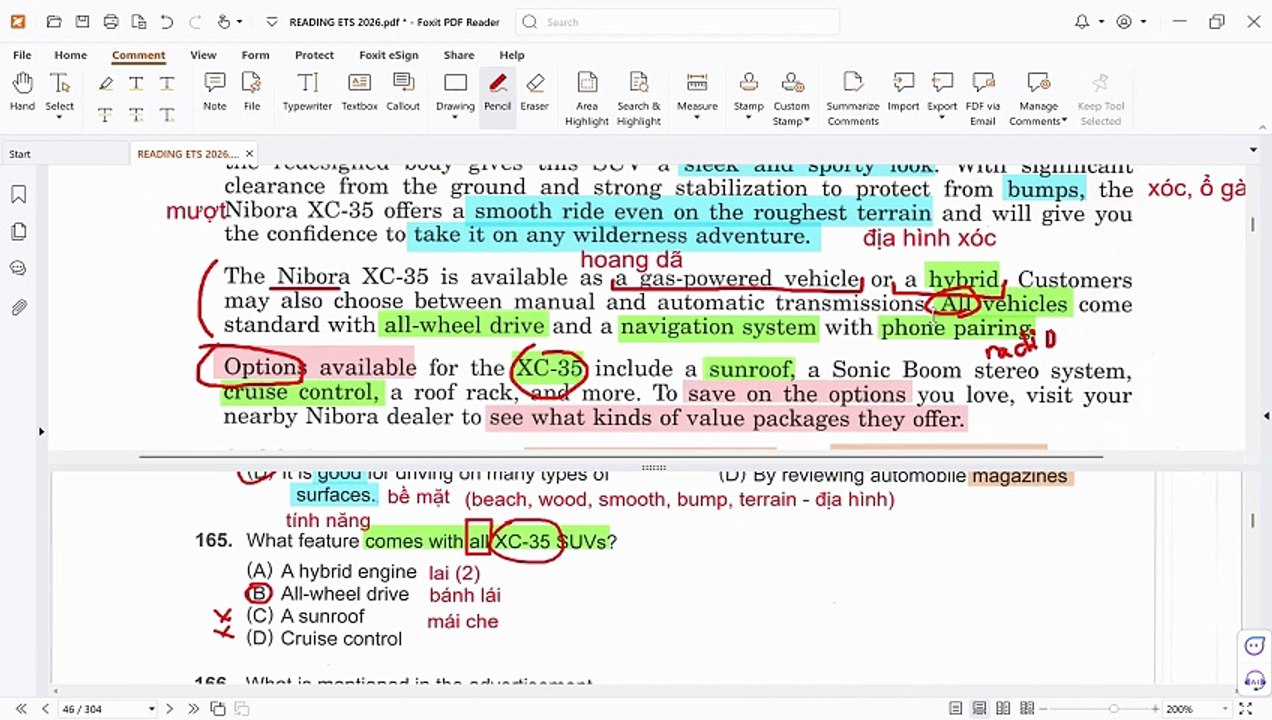
Task: Attach a File as comment
Action: [252, 92]
